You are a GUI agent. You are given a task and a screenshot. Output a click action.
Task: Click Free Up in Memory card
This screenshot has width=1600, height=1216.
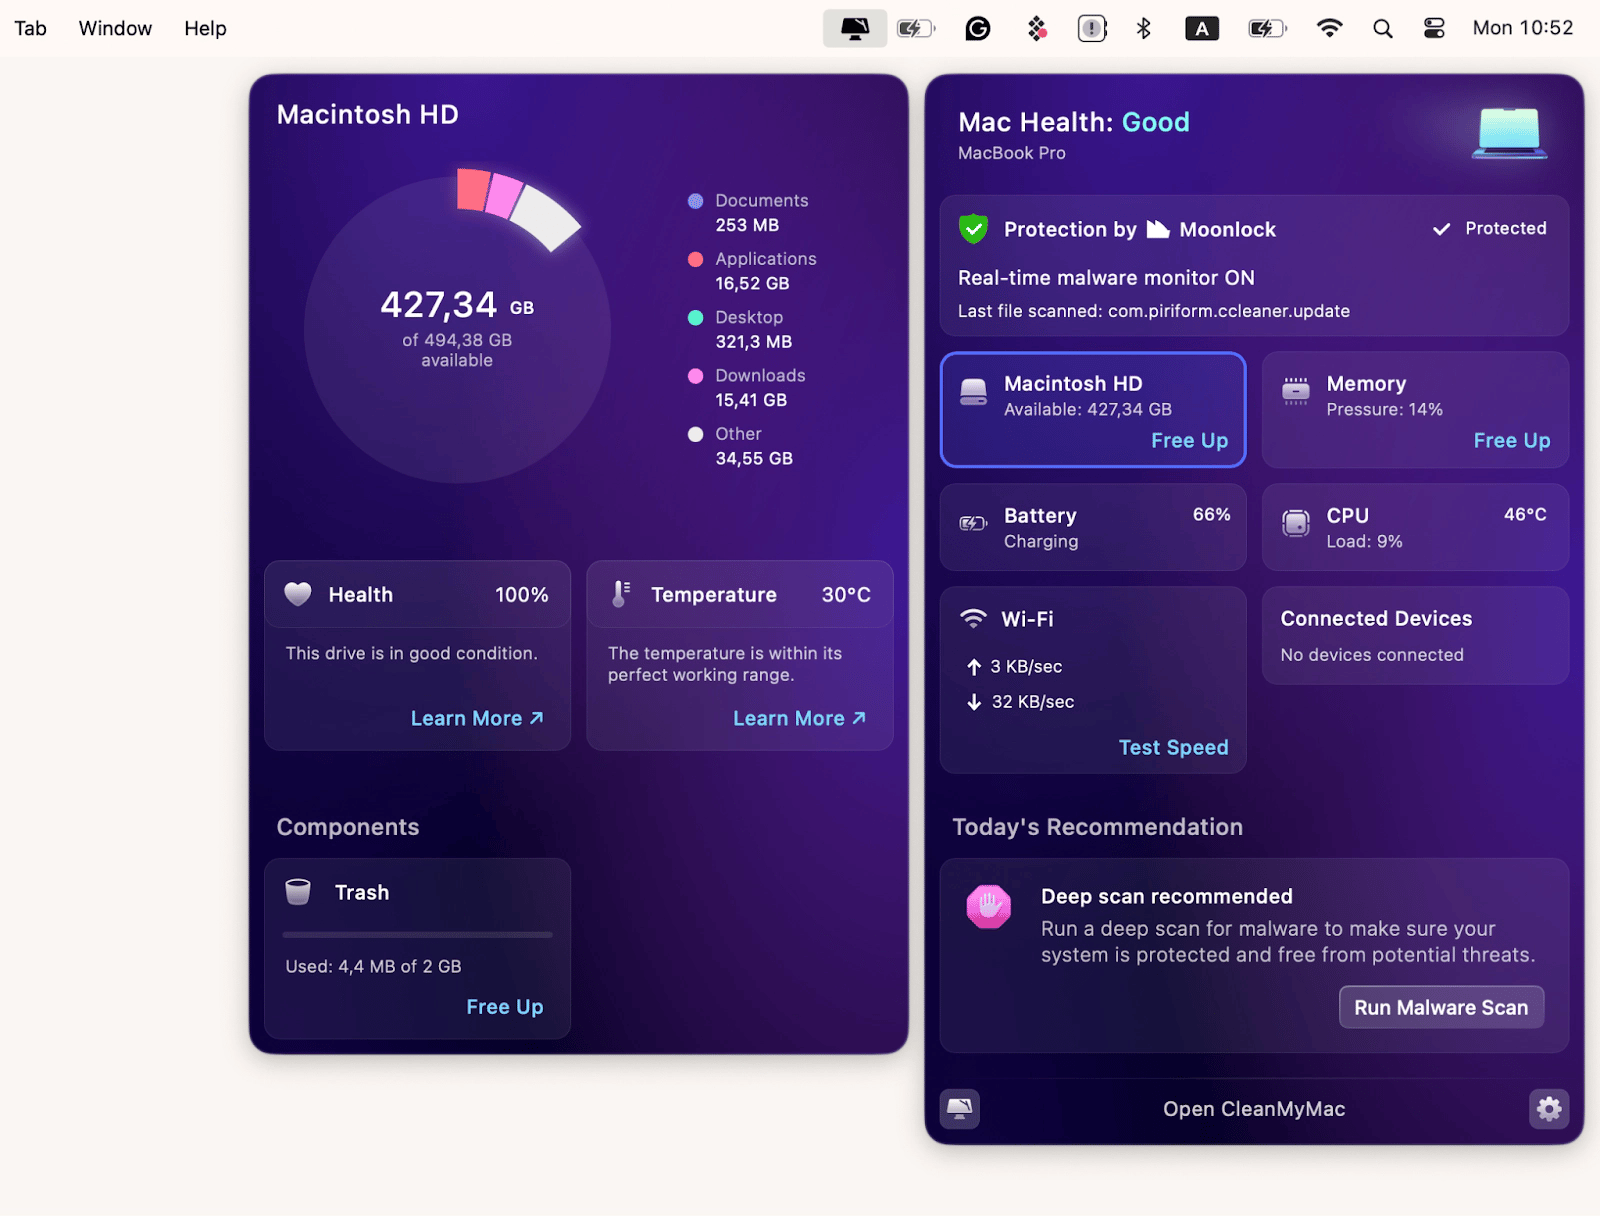[x=1512, y=440]
